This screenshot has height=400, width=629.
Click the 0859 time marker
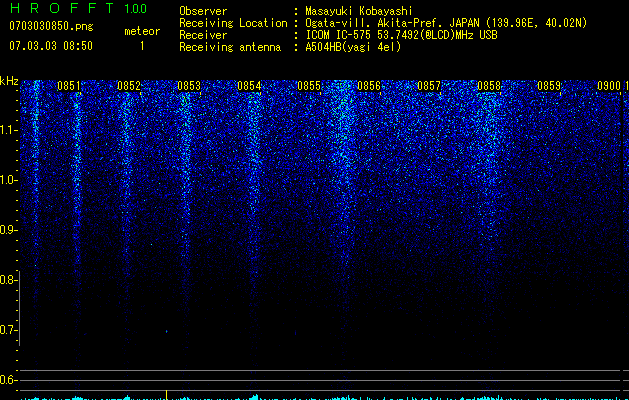point(549,86)
